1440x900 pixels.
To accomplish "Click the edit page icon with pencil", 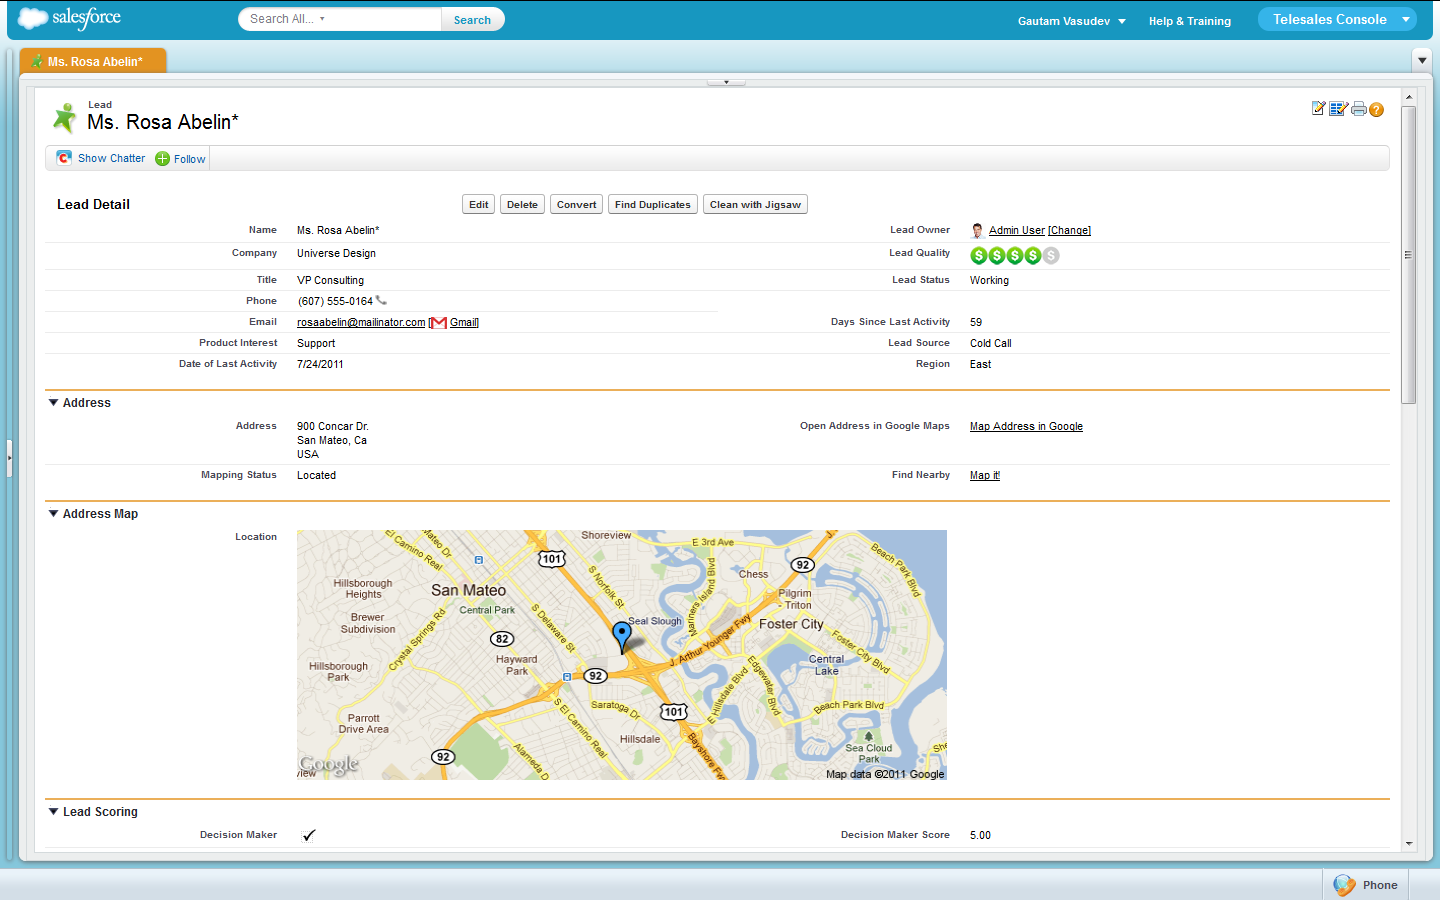I will coord(1319,108).
